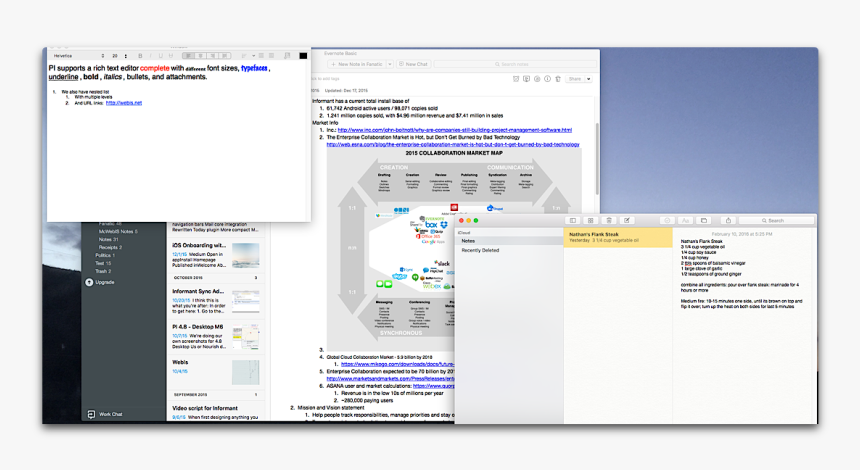The height and width of the screenshot is (470, 860).
Task: Select justified text alignment in the editor toolbar
Action: point(225,56)
